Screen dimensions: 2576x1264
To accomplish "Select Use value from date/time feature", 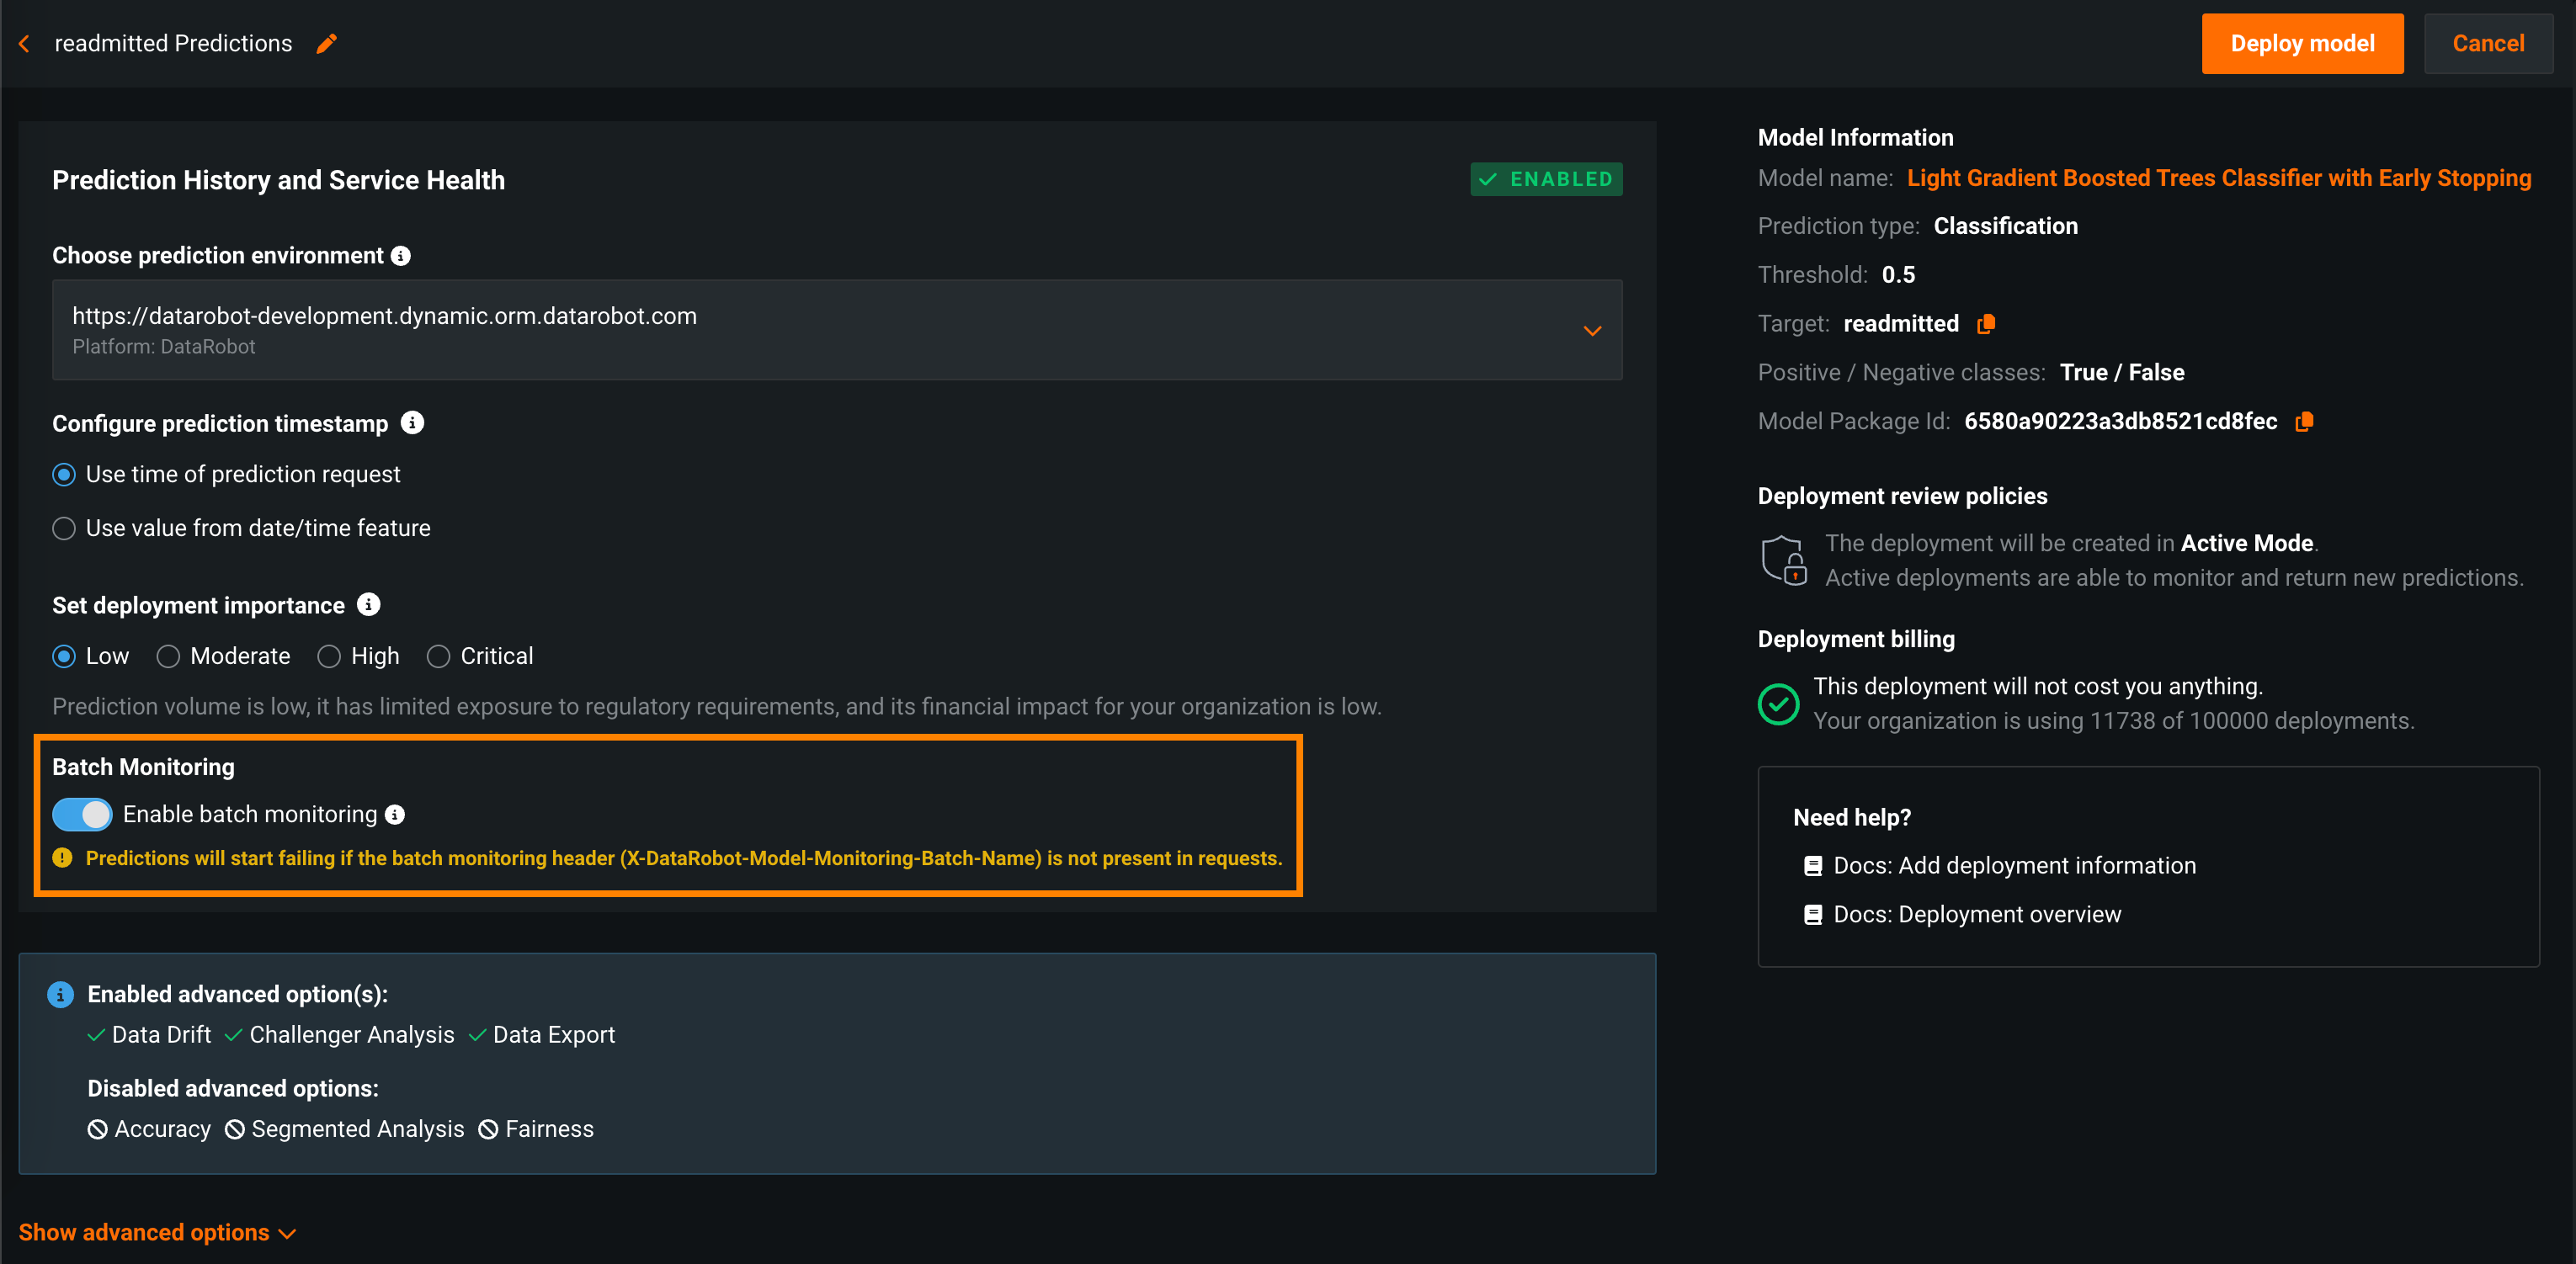I will point(65,529).
